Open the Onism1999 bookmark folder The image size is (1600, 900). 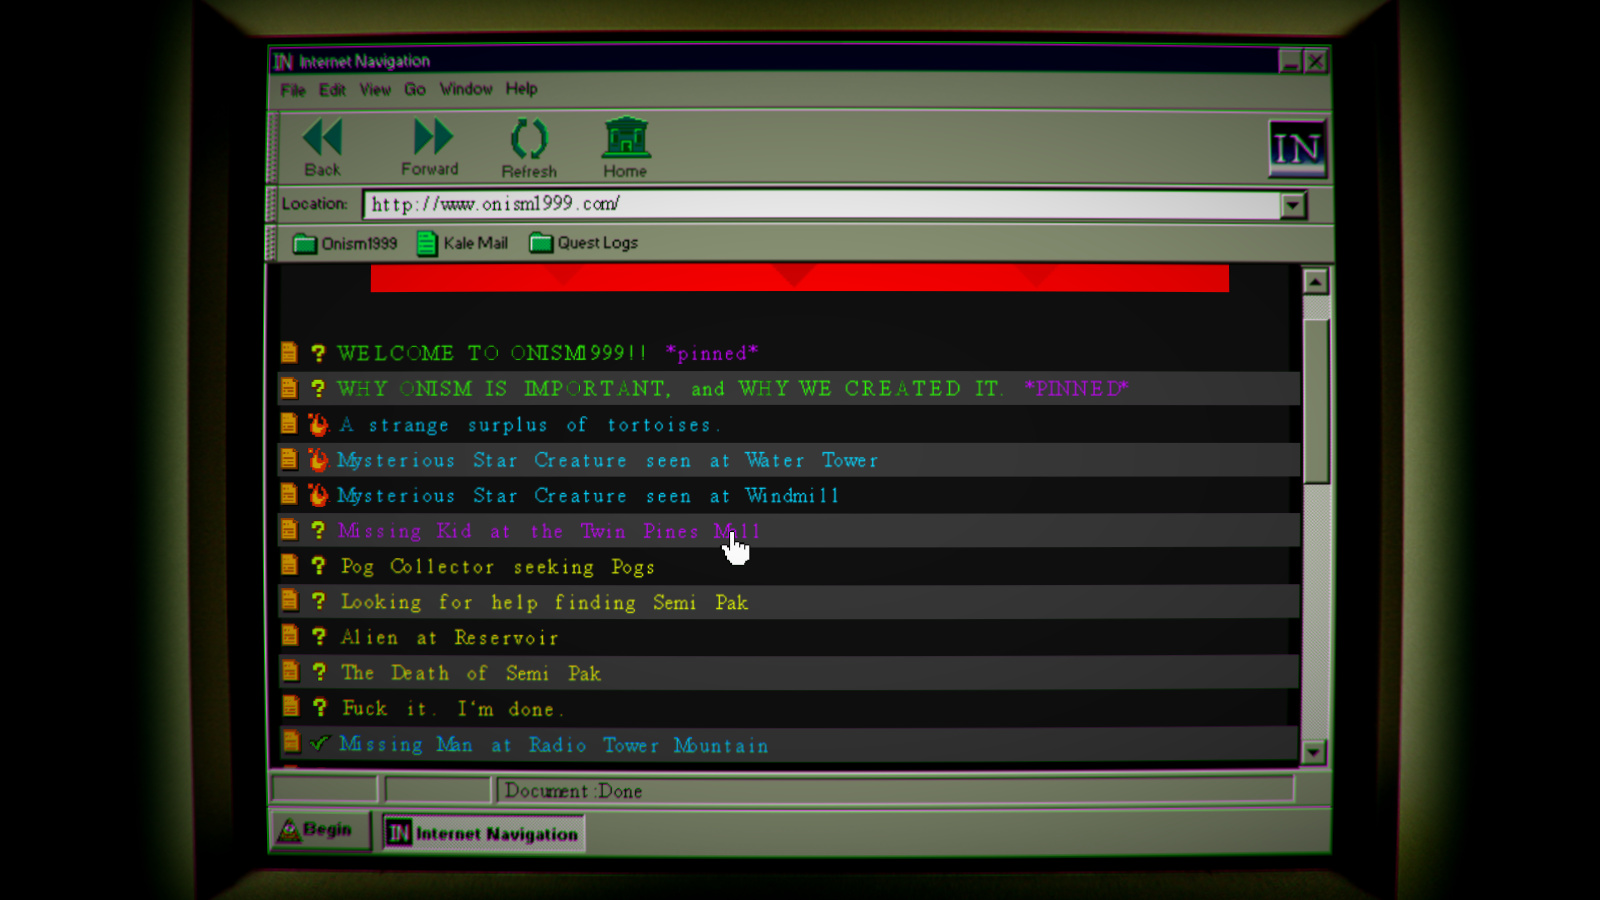click(x=345, y=243)
